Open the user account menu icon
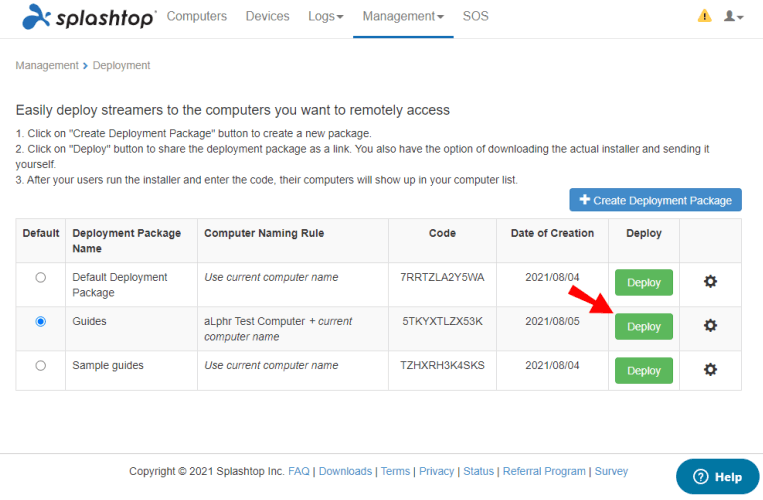 733,17
